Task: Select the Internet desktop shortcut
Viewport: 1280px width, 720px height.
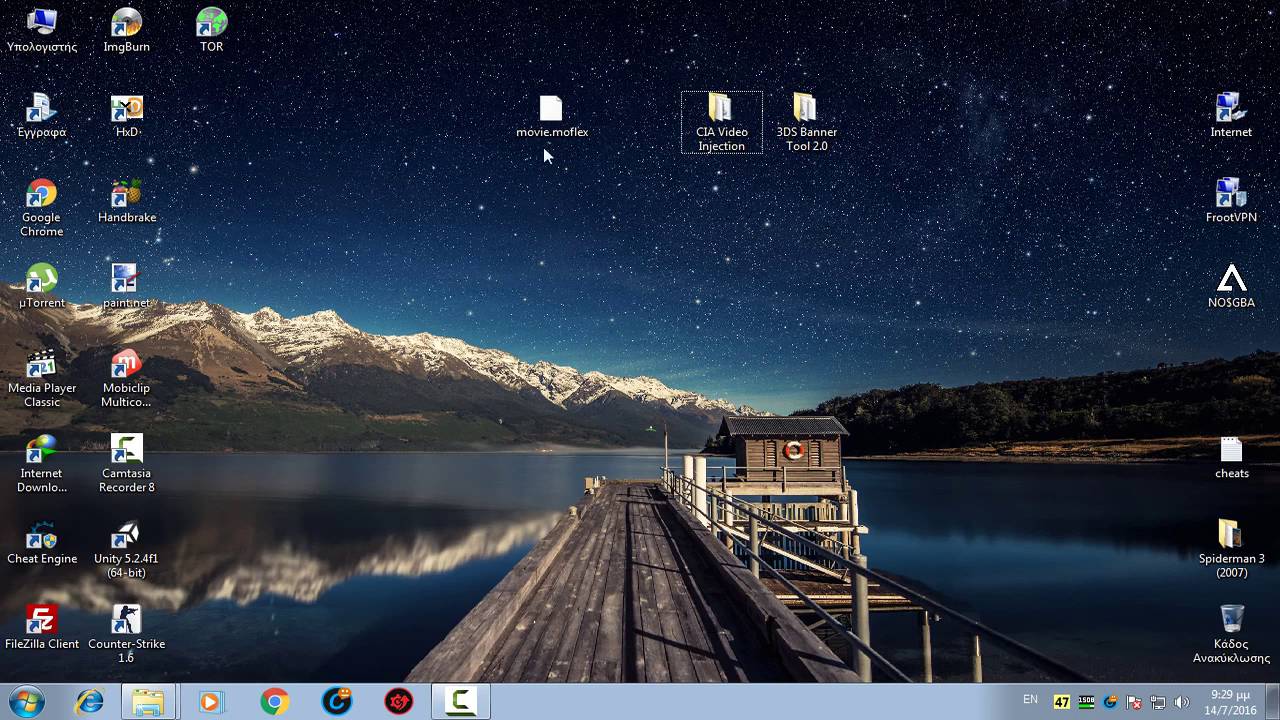Action: click(1231, 116)
